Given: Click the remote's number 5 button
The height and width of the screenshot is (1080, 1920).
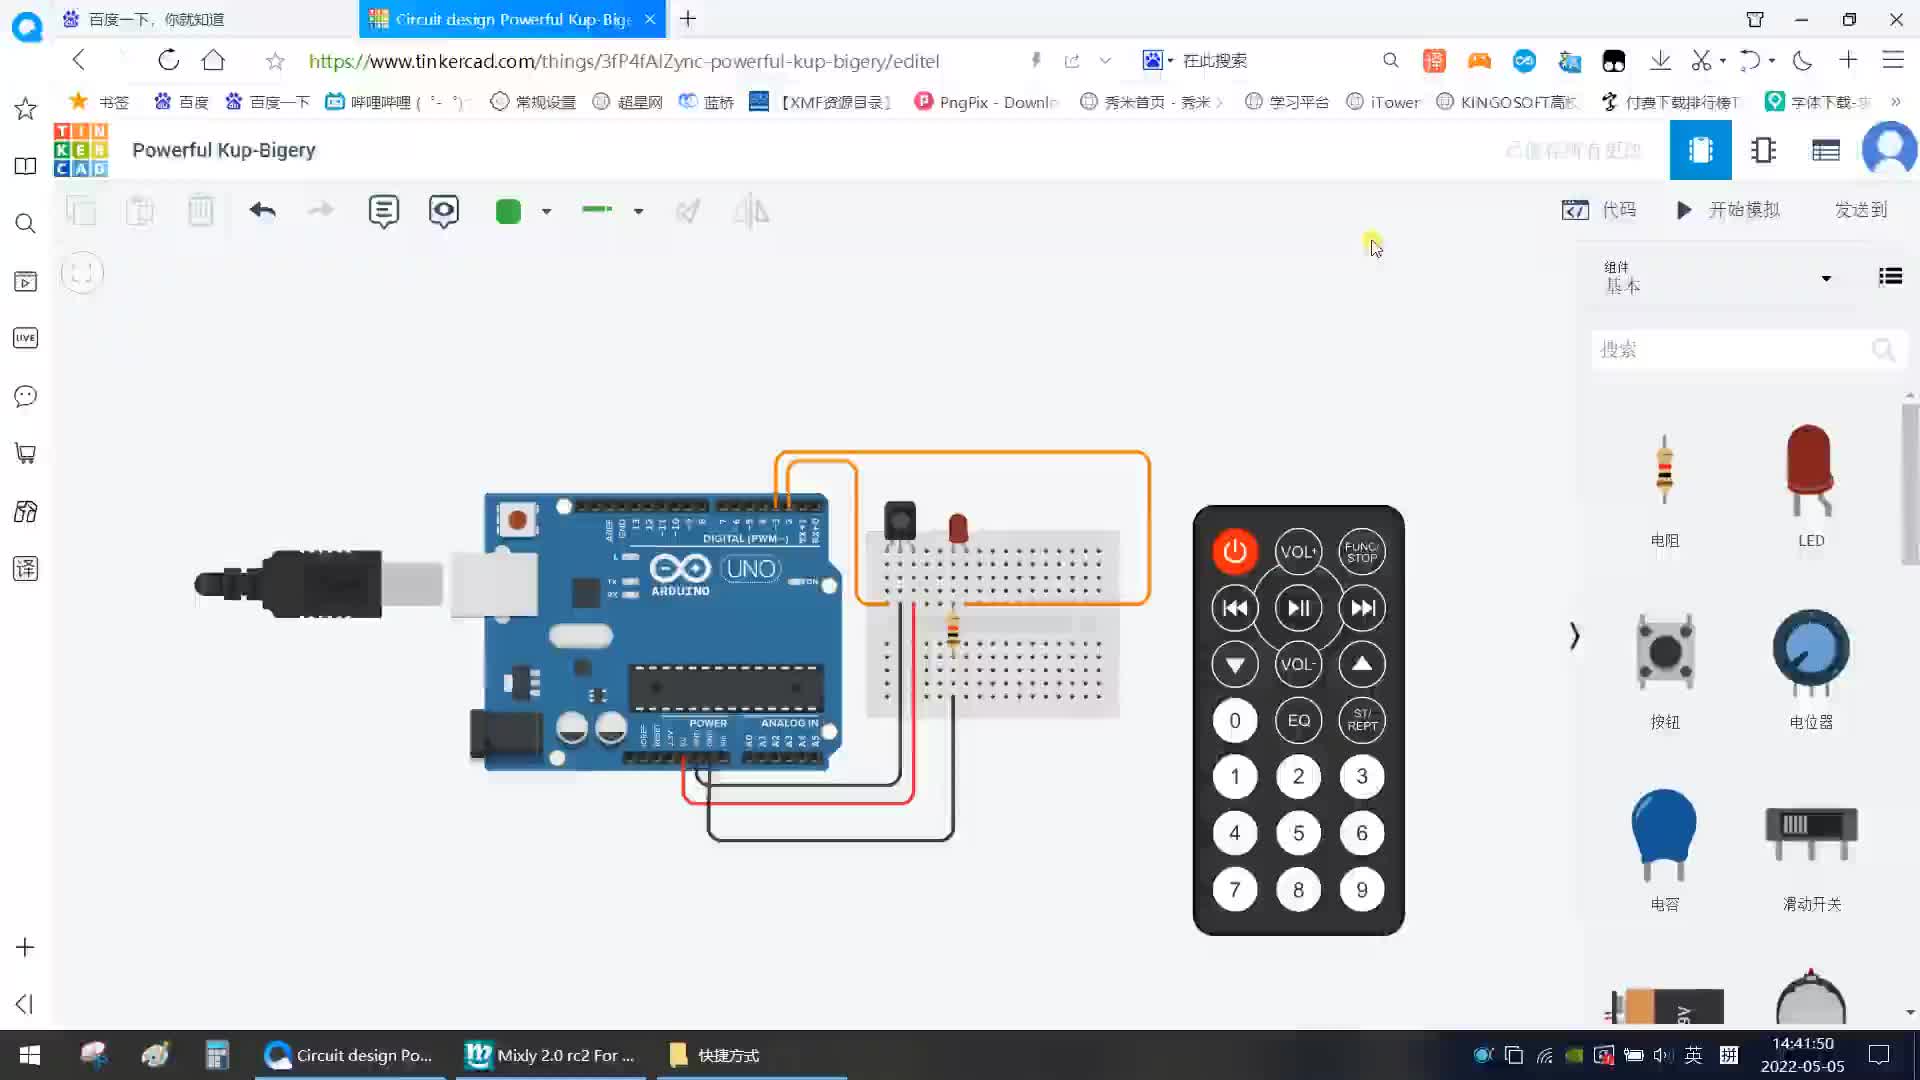Looking at the screenshot, I should [x=1298, y=833].
